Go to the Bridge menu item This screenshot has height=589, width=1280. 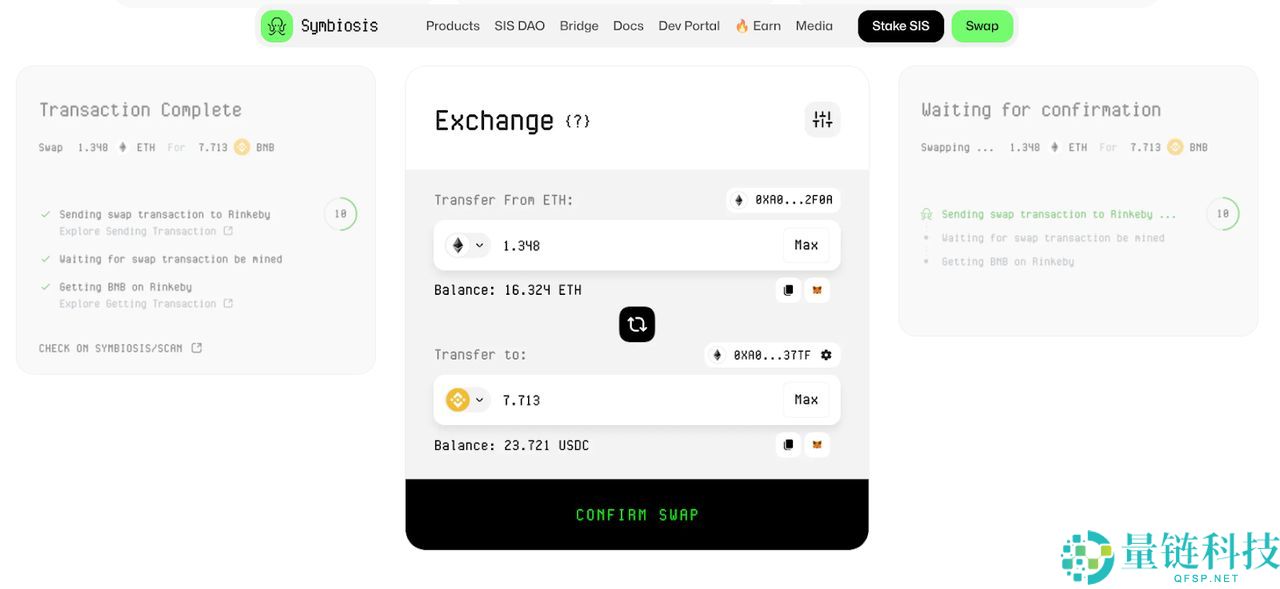click(579, 26)
